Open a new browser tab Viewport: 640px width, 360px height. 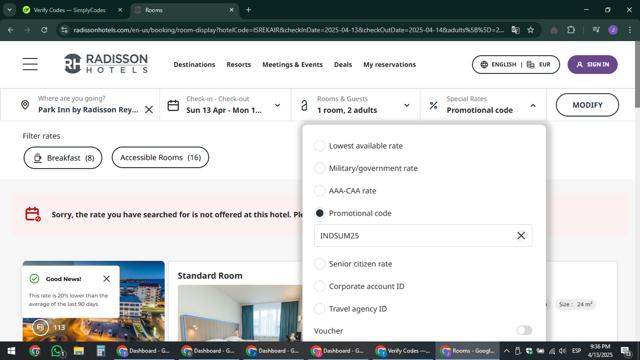[x=248, y=10]
